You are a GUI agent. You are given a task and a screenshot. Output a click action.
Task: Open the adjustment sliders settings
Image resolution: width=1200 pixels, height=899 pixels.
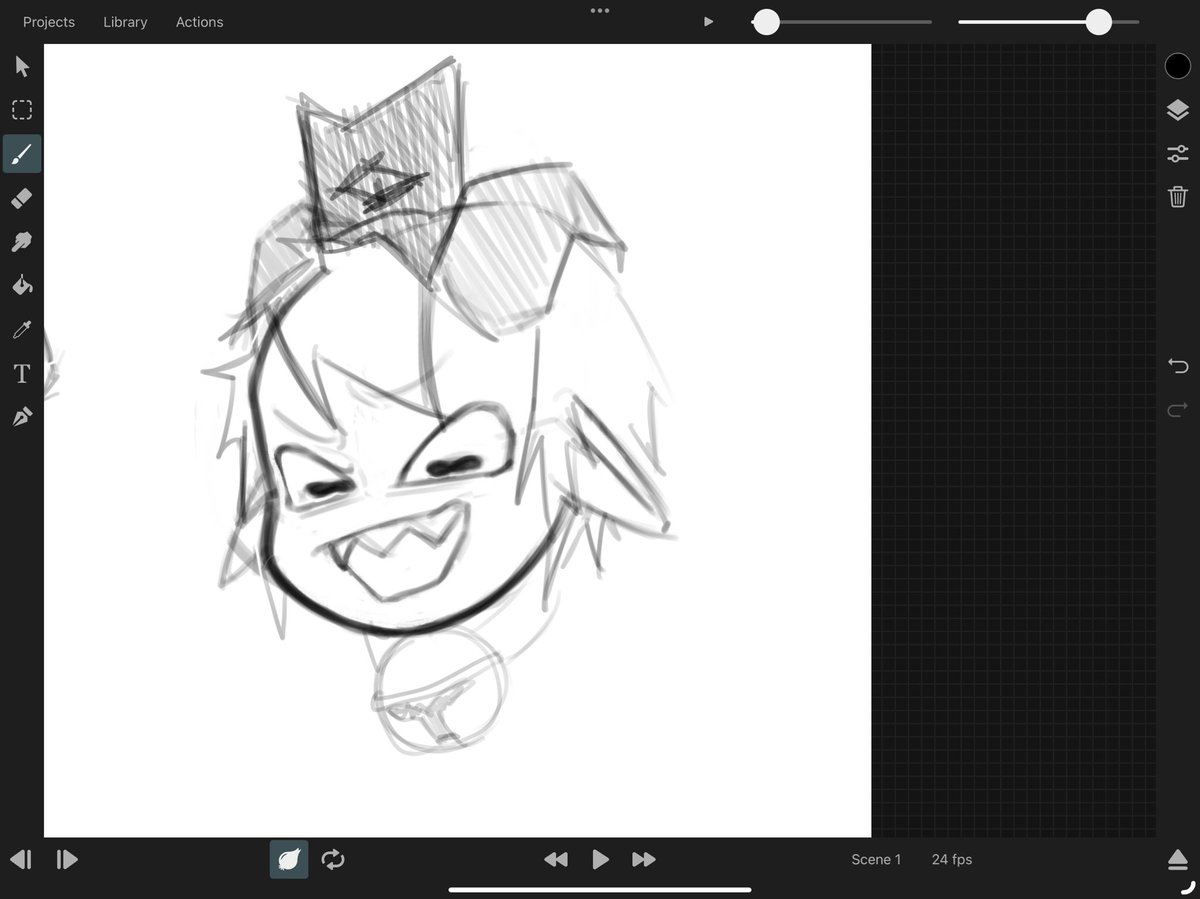(x=1178, y=154)
